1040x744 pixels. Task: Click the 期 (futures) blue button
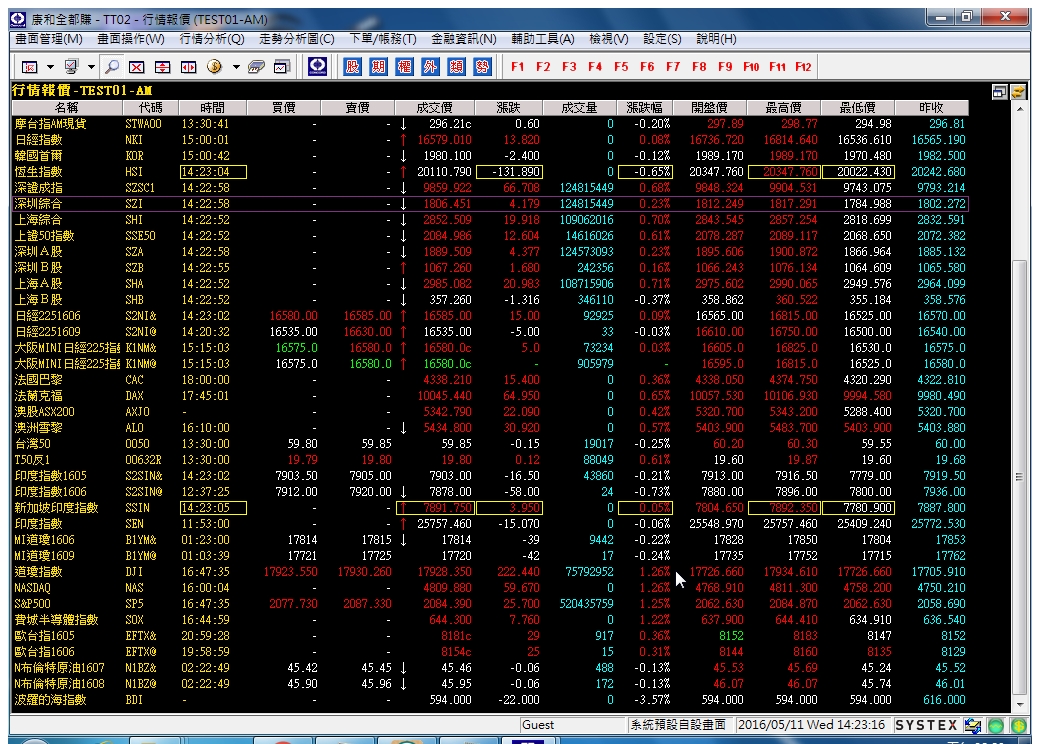click(379, 66)
